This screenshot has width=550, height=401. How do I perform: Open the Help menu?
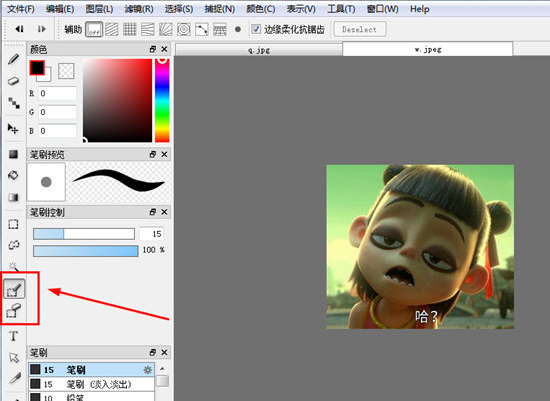420,9
